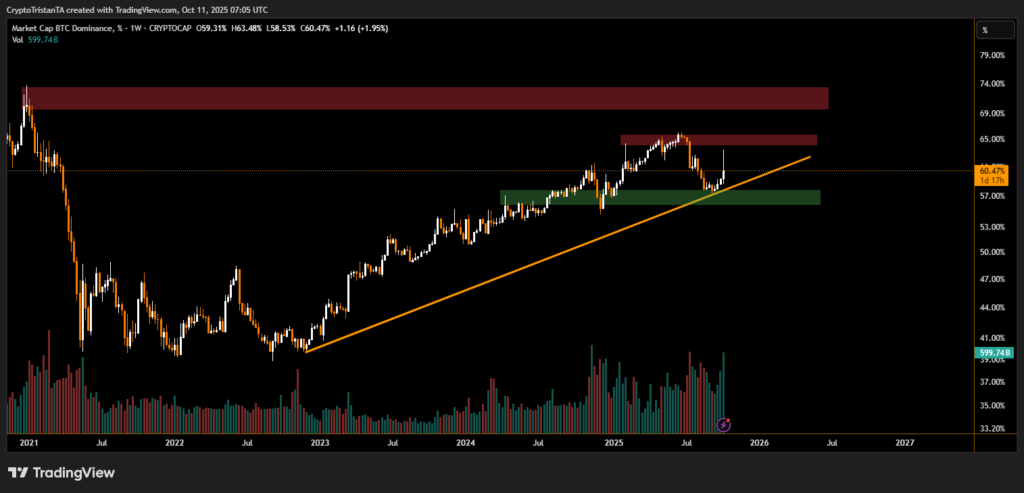
Task: Click the 2027 label on time axis
Action: click(x=904, y=441)
